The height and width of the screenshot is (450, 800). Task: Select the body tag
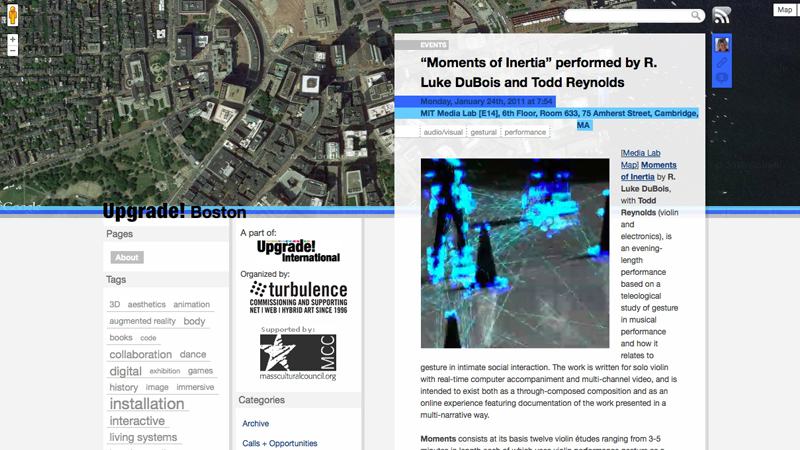coord(194,321)
